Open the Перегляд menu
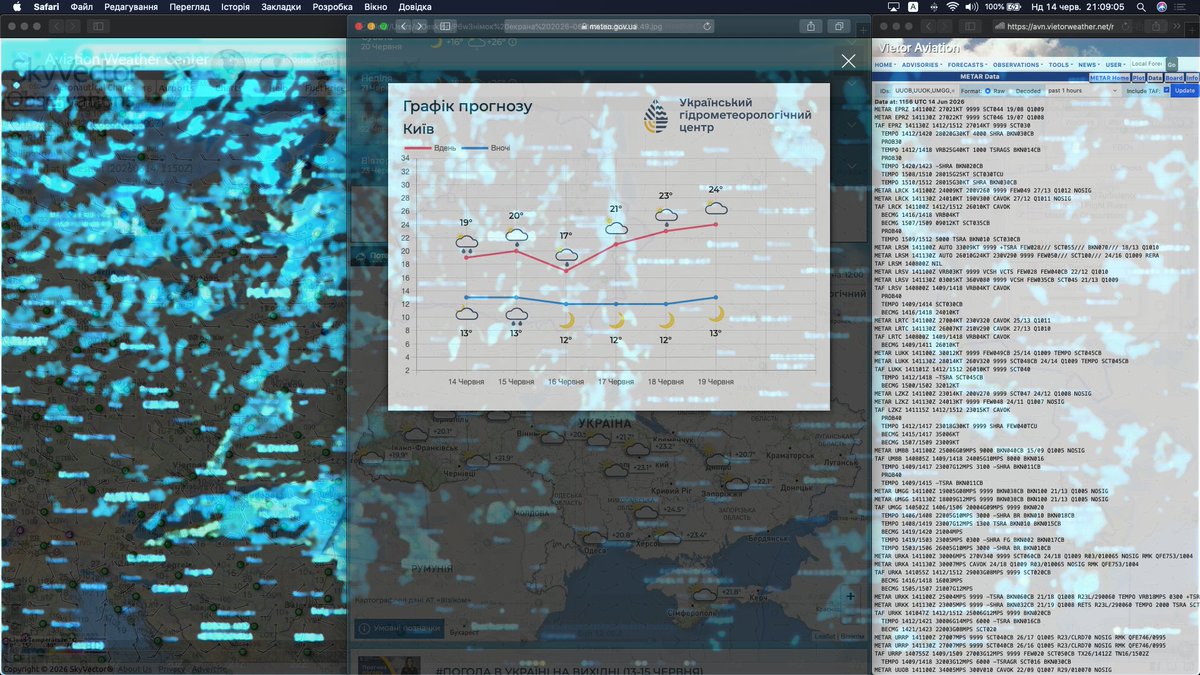Viewport: 1200px width, 675px height. [189, 6]
